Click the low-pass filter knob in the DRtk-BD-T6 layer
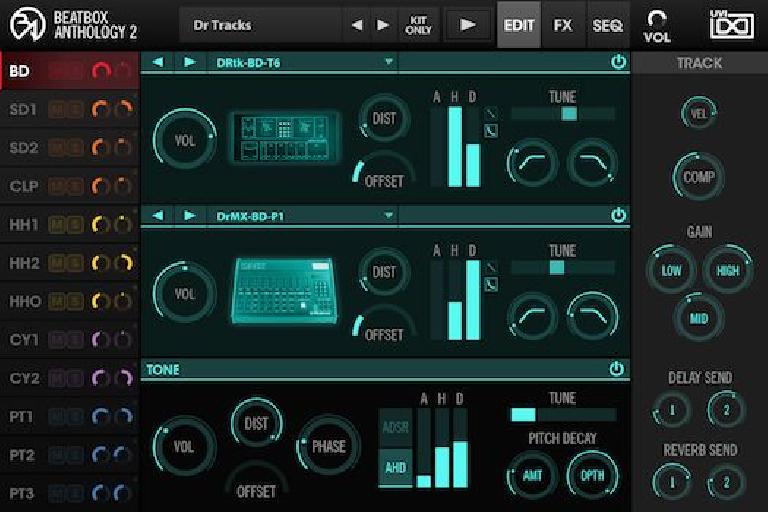The height and width of the screenshot is (512, 768). (x=592, y=163)
